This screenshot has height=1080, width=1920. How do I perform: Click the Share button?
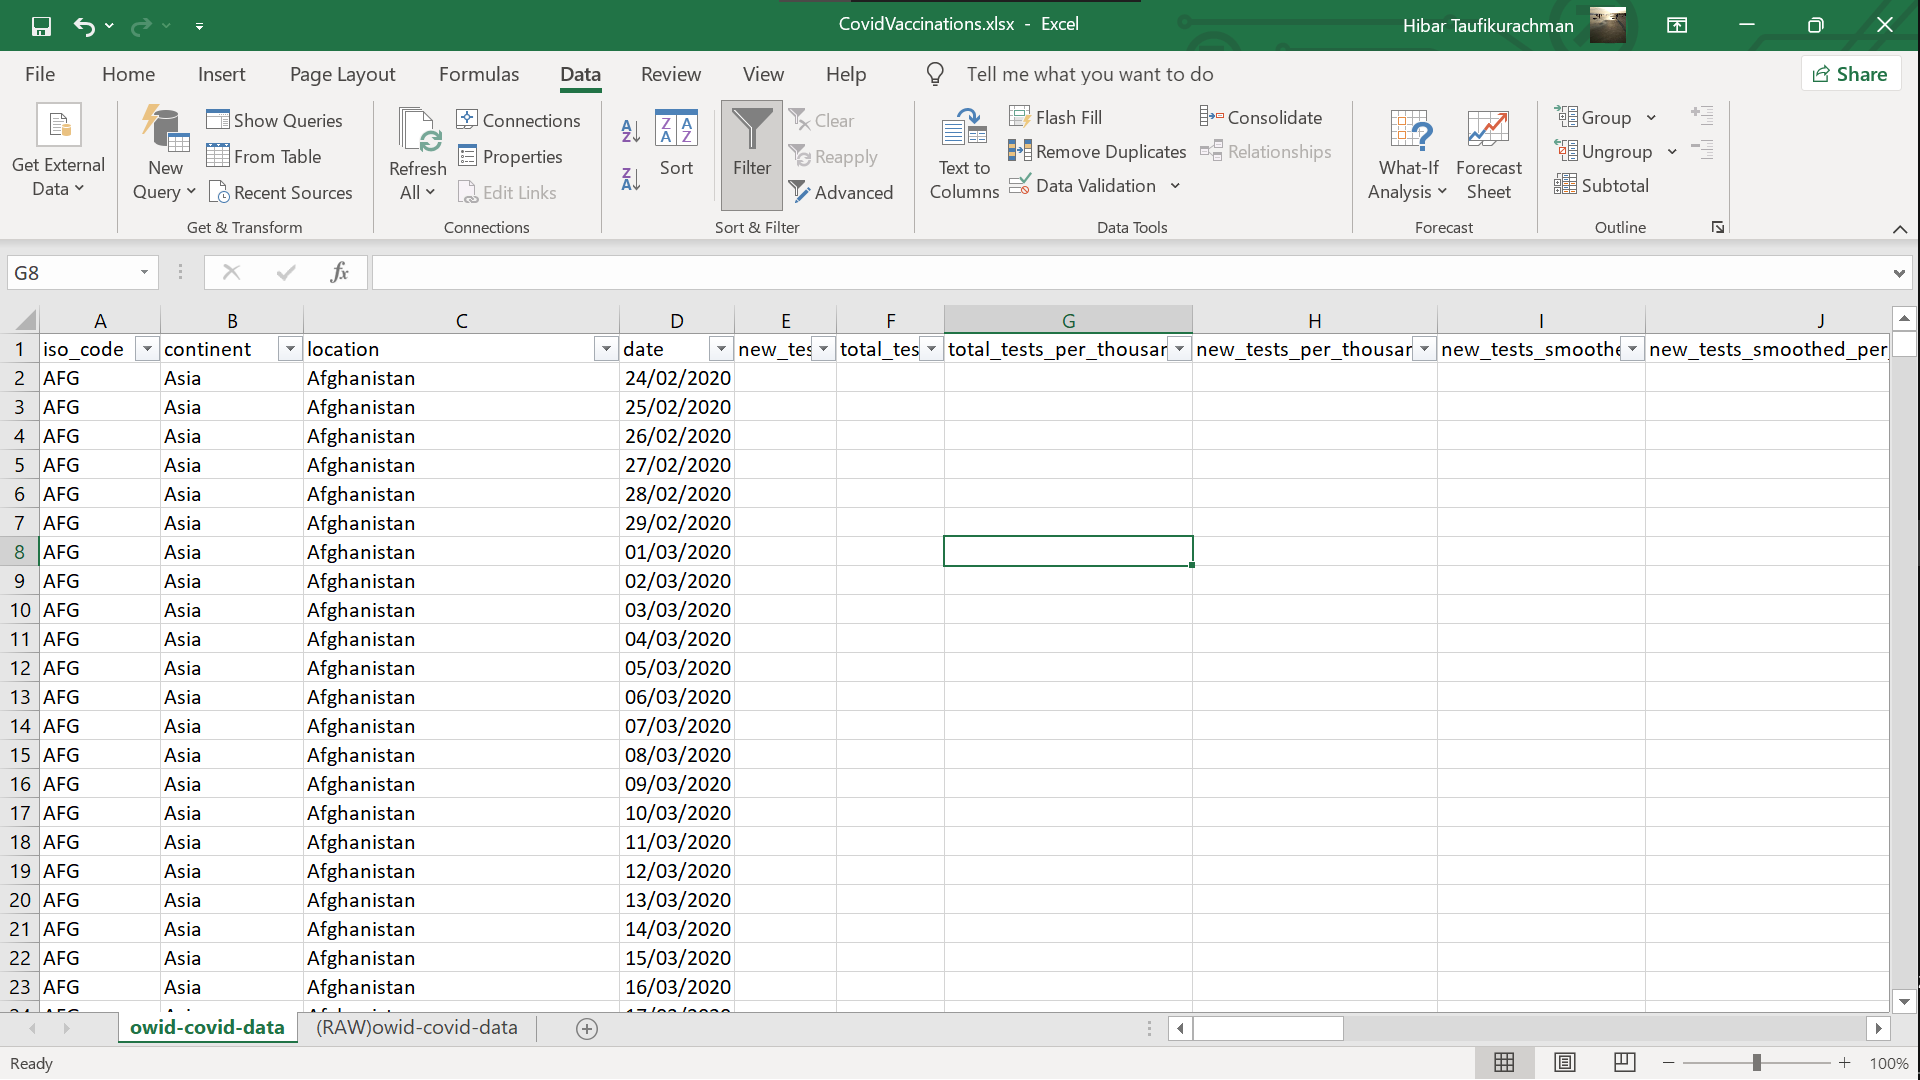[1850, 74]
